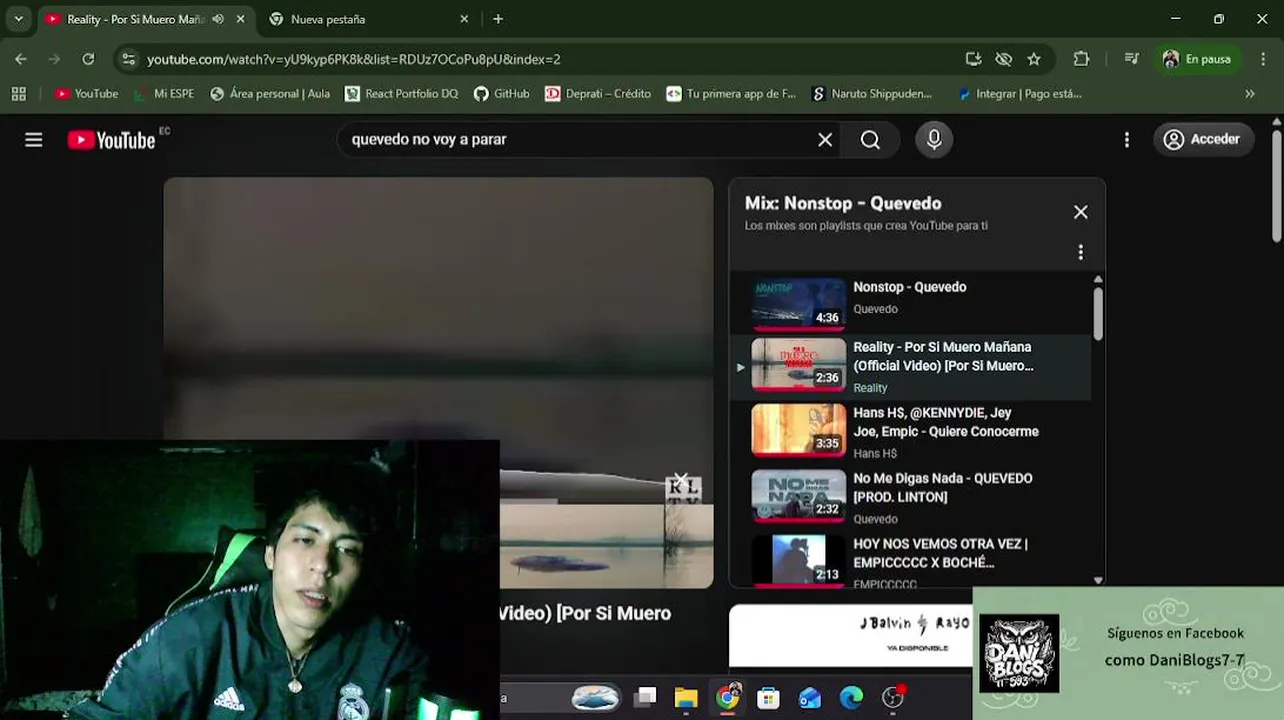Open the Chrome profile En pausa chip
Image resolution: width=1284 pixels, height=720 pixels.
coord(1197,59)
